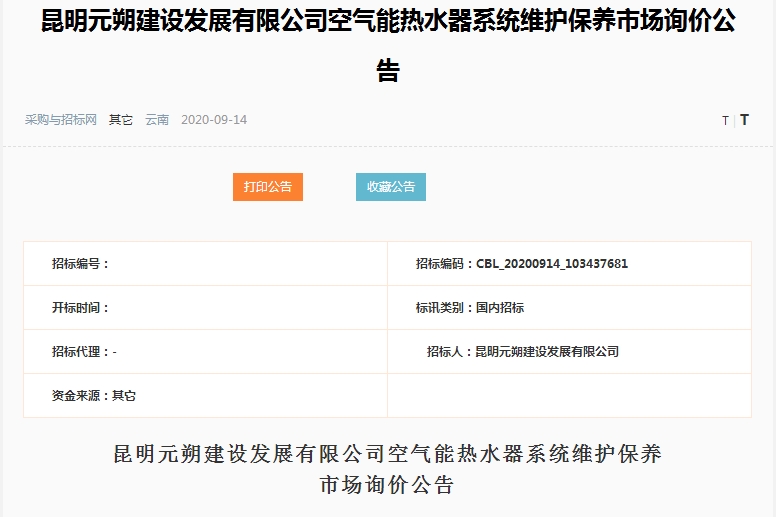This screenshot has width=776, height=517.
Task: Click the code CBL_20200914_103437681
Action: pyautogui.click(x=551, y=264)
